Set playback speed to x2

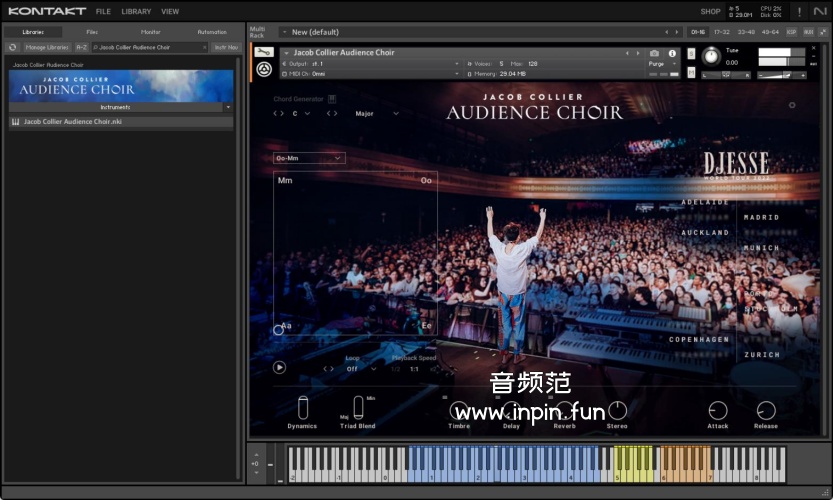click(434, 369)
